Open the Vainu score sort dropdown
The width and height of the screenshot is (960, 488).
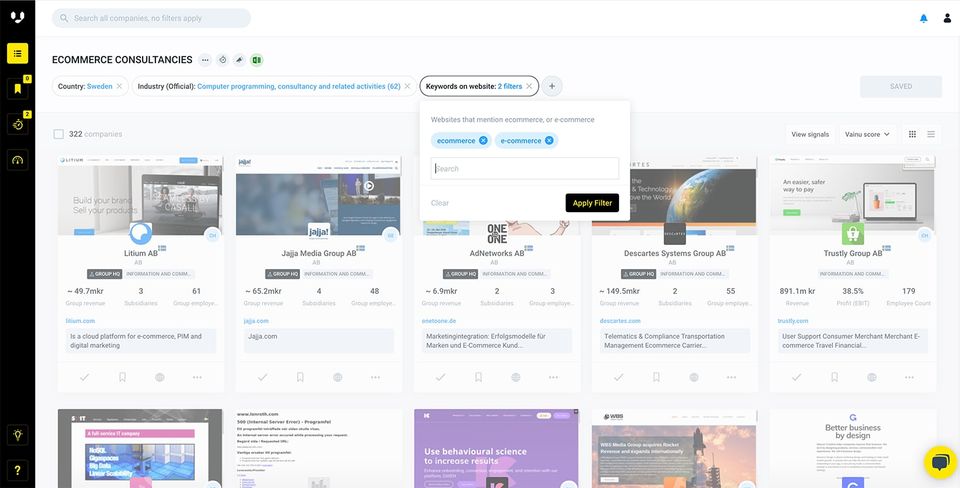pos(867,134)
